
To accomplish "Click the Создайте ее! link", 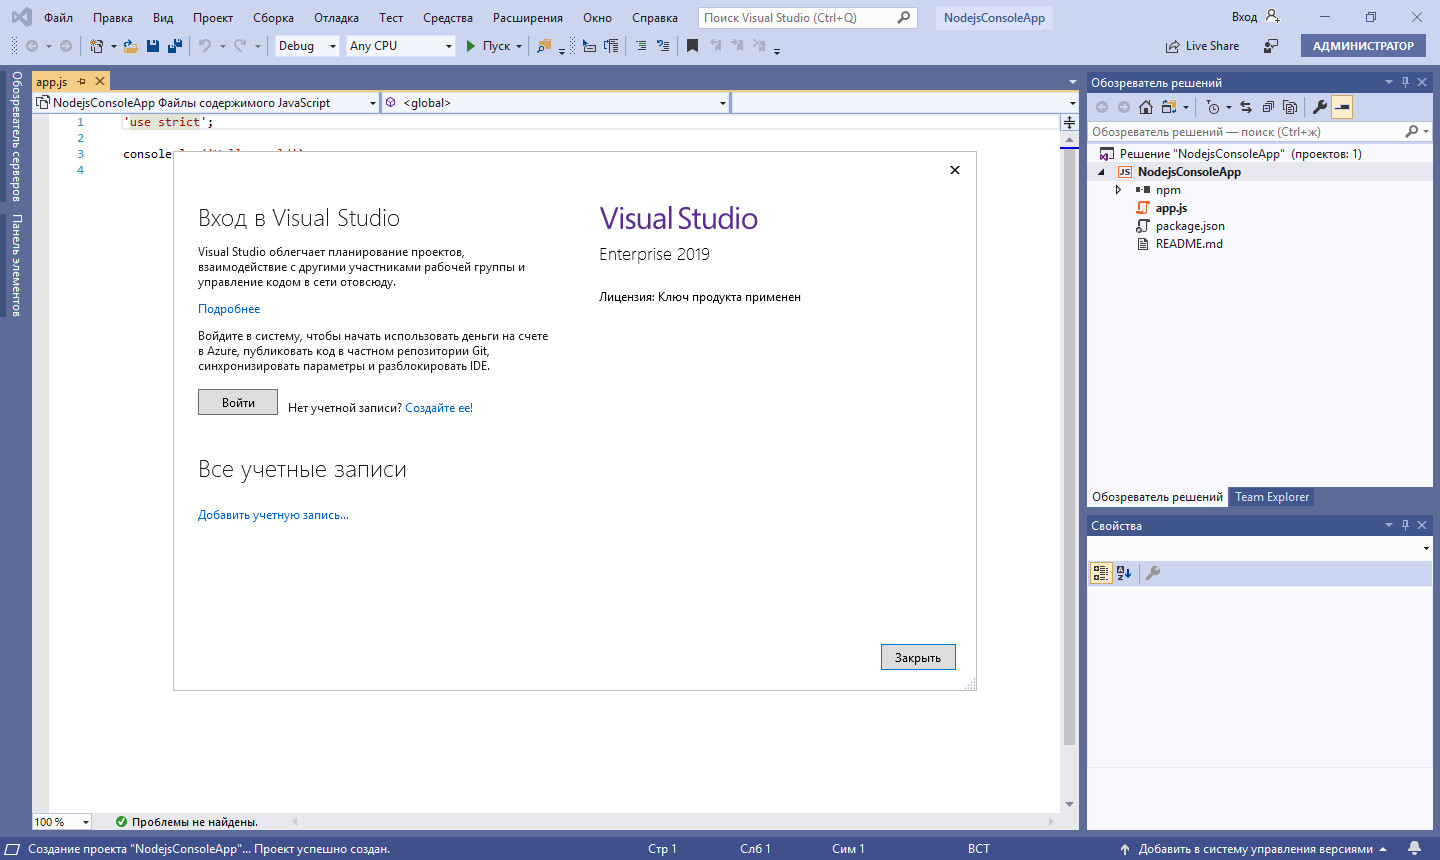I will [439, 408].
